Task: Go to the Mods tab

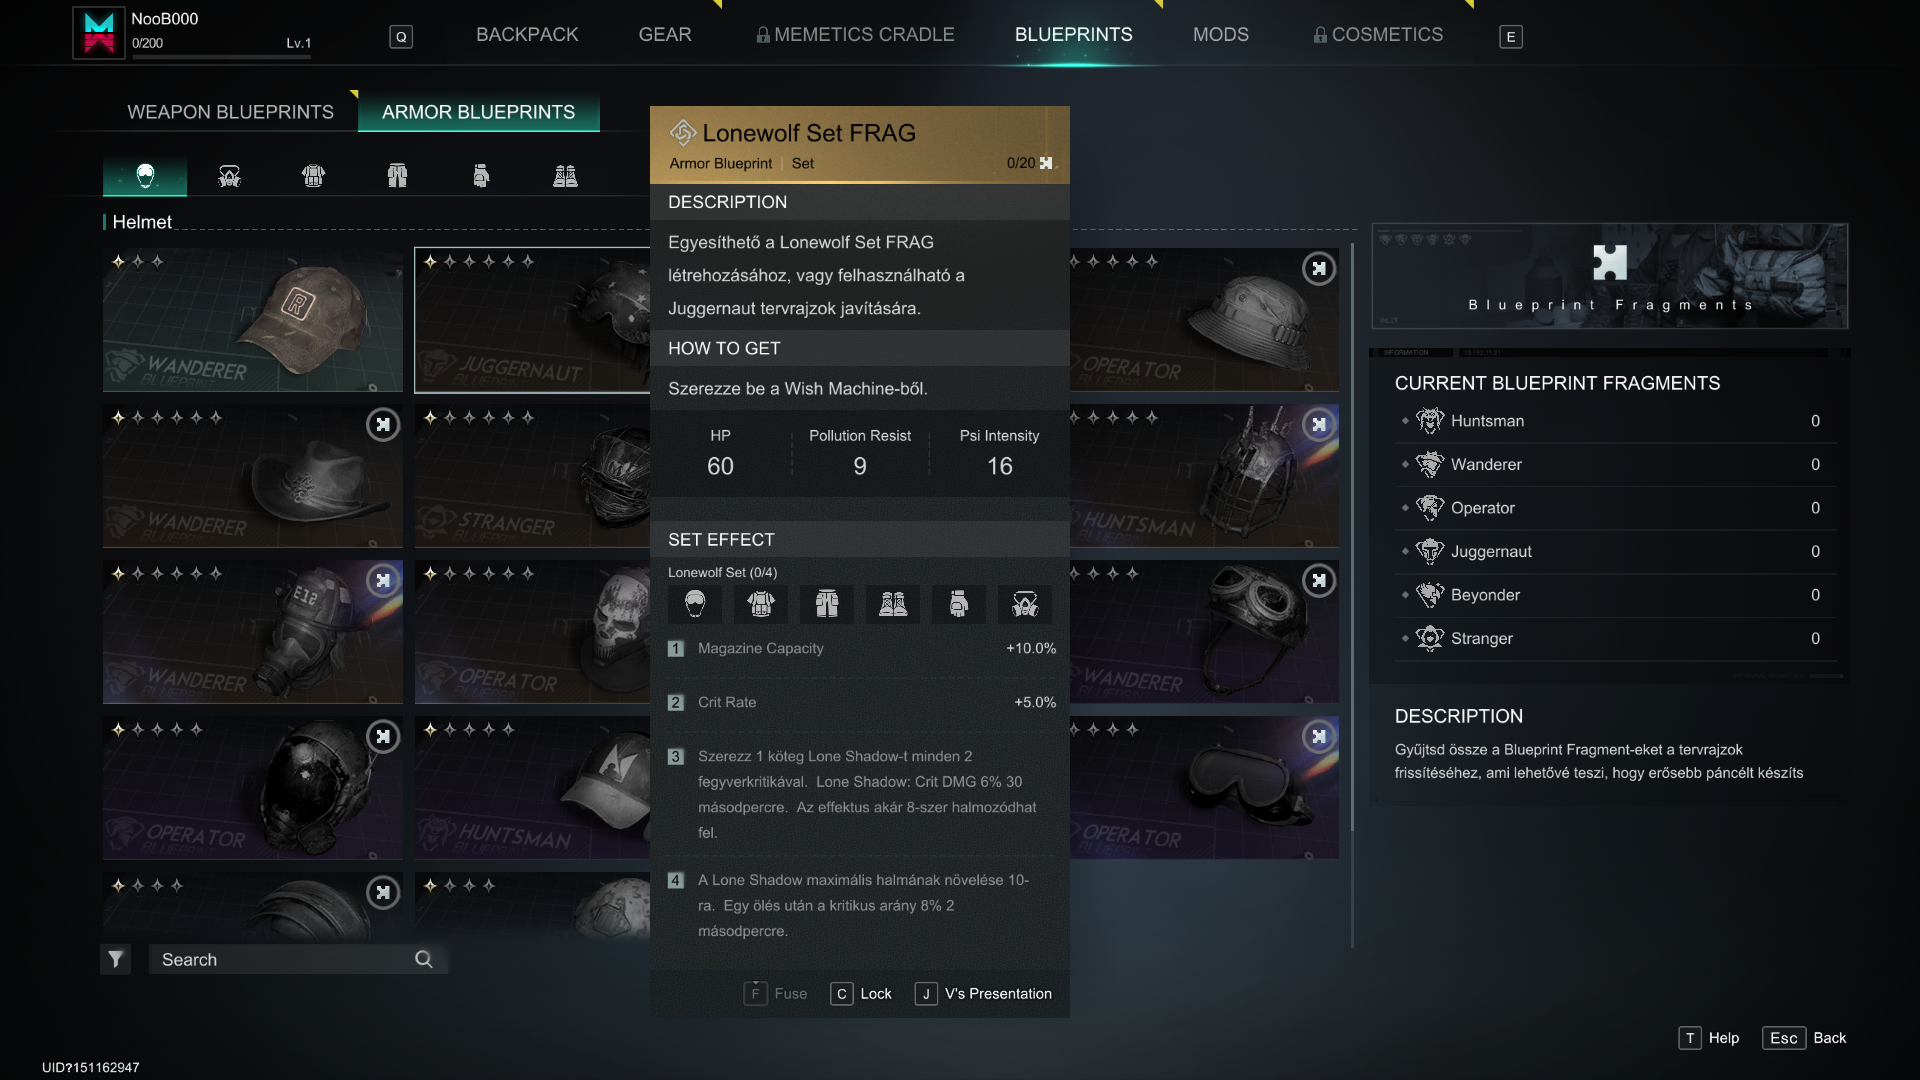Action: click(1220, 35)
